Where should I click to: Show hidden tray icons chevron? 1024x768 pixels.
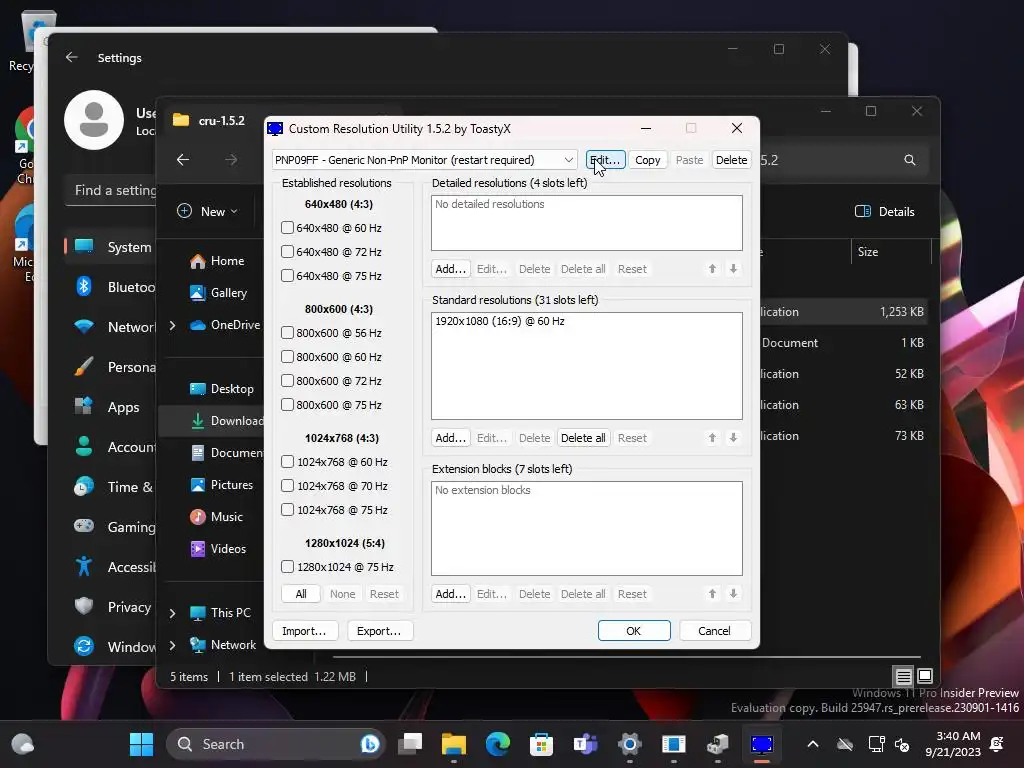point(813,744)
